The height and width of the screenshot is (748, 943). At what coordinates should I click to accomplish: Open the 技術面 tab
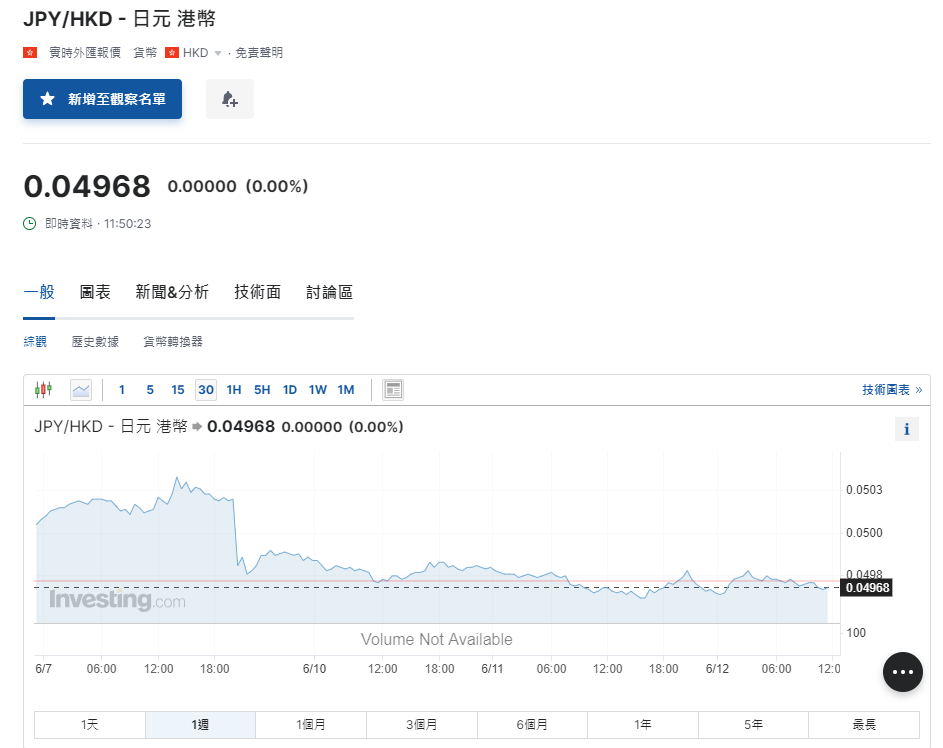pyautogui.click(x=257, y=292)
